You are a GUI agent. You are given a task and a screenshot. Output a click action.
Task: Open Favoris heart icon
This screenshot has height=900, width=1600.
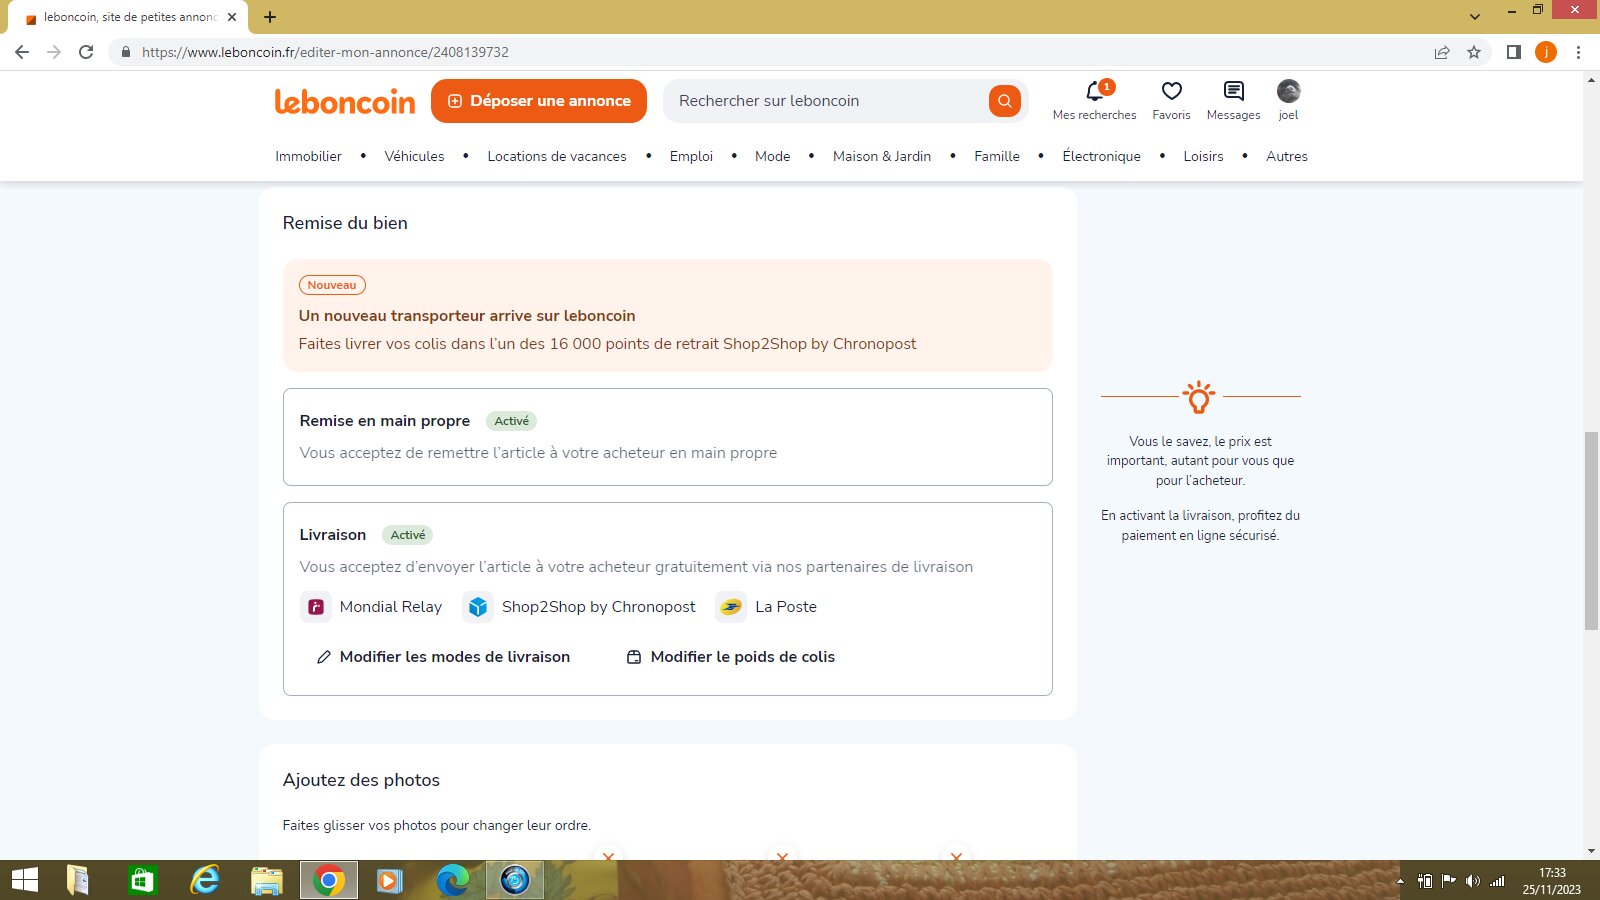[x=1172, y=91]
